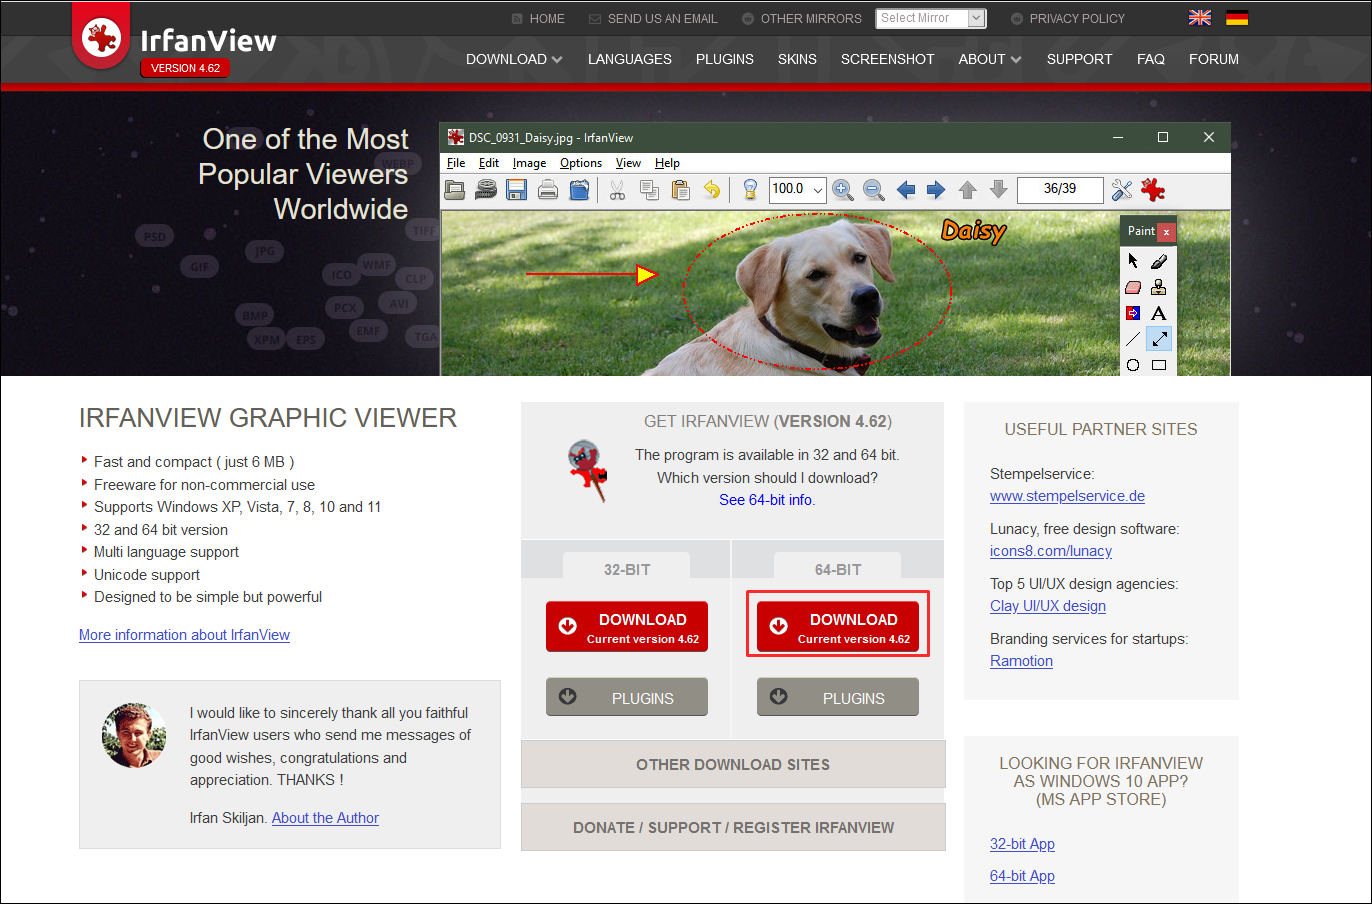Open SCREENSHOT page from navigation bar
The width and height of the screenshot is (1372, 904).
tap(887, 59)
